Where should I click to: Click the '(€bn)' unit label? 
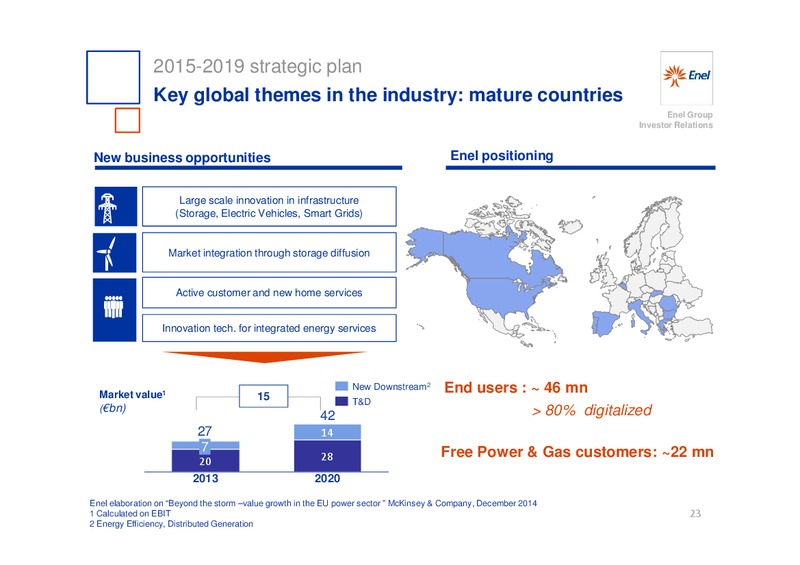pos(113,408)
